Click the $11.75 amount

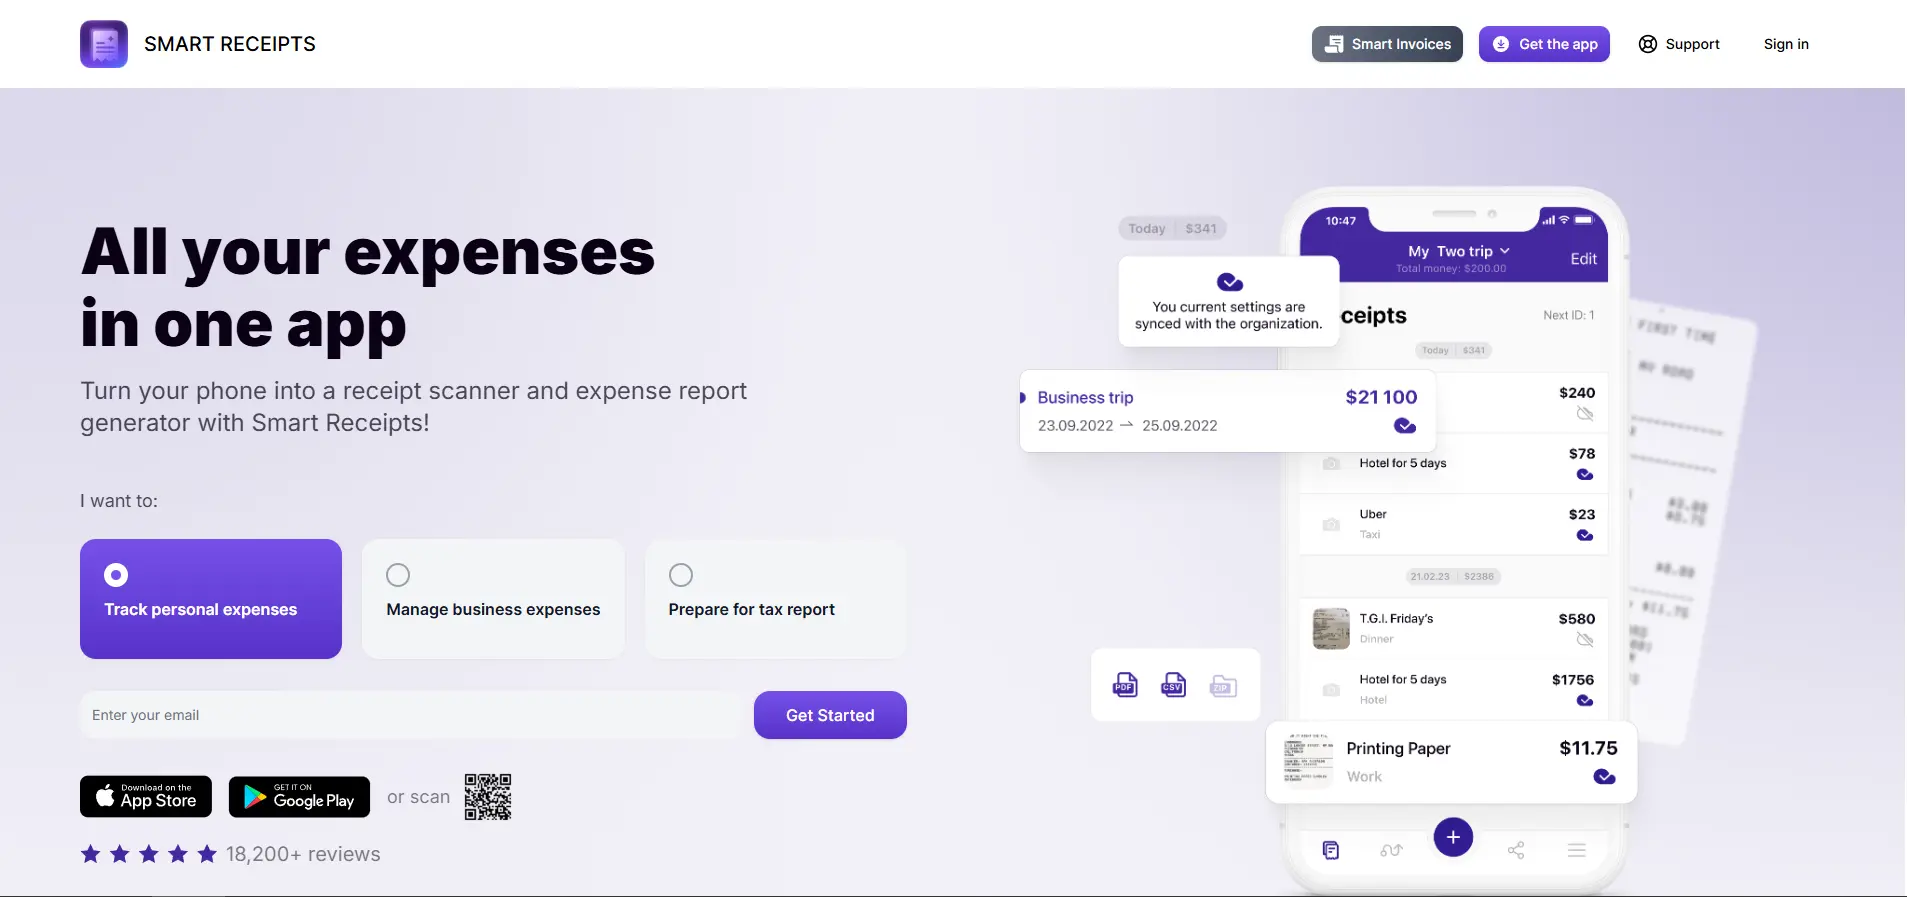click(1588, 748)
